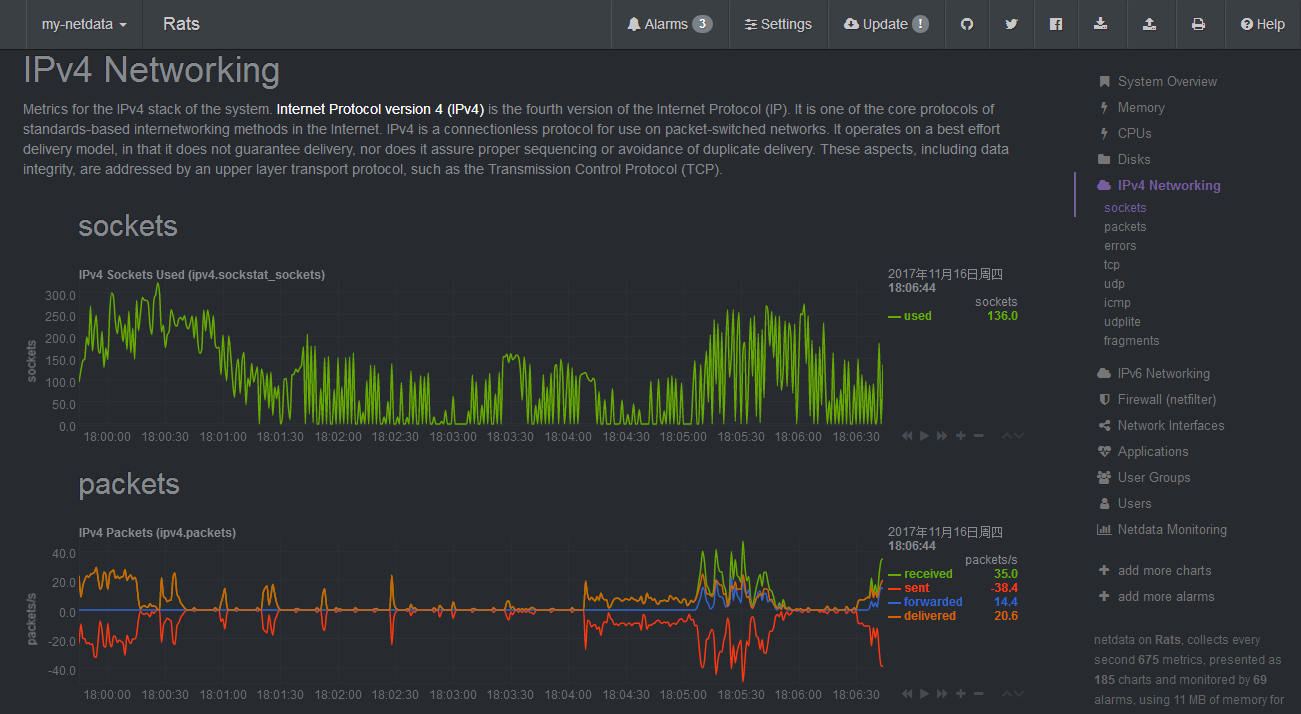This screenshot has width=1301, height=714.
Task: Click the Facebook share icon
Action: click(x=1056, y=24)
